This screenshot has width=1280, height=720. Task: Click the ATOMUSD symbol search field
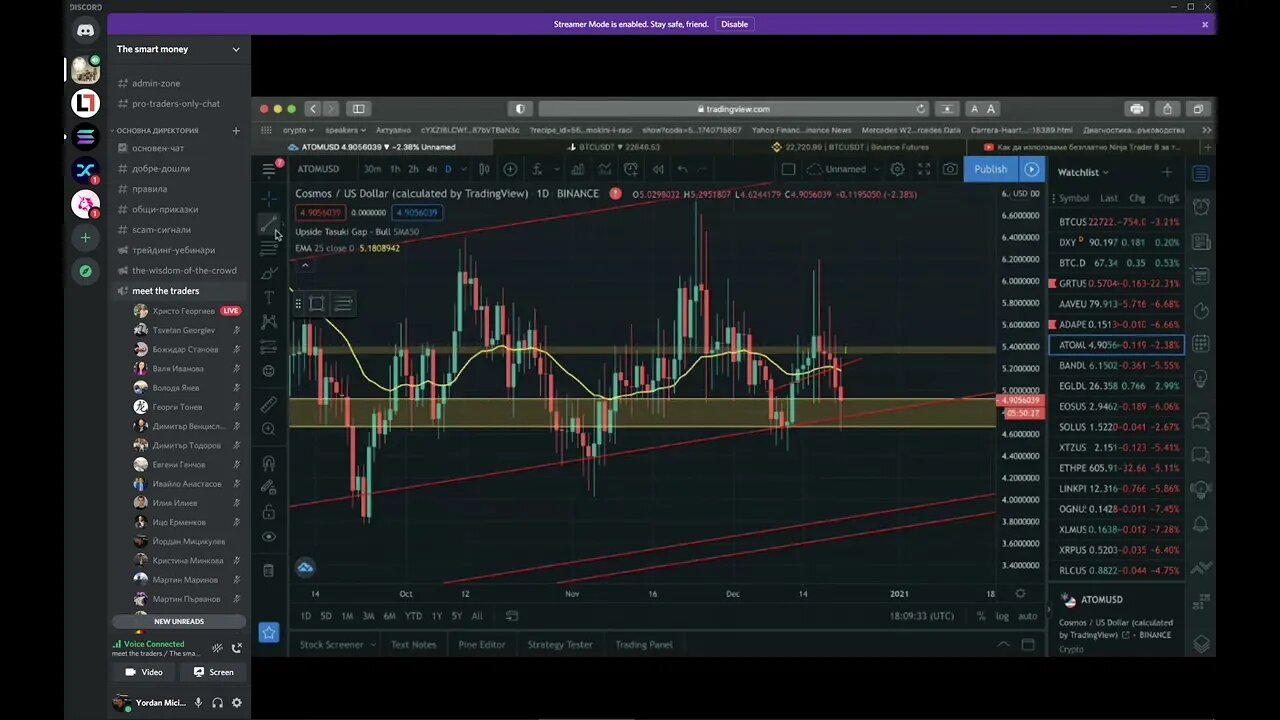pos(319,169)
